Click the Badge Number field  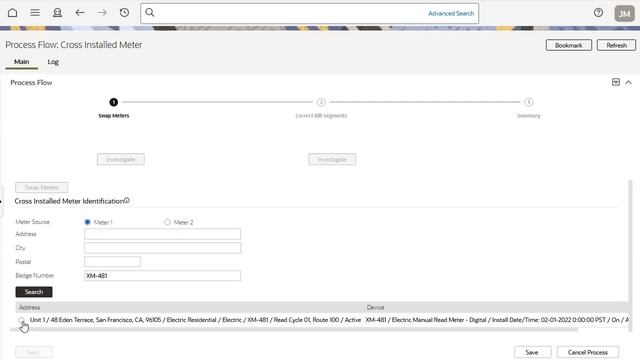(x=162, y=276)
